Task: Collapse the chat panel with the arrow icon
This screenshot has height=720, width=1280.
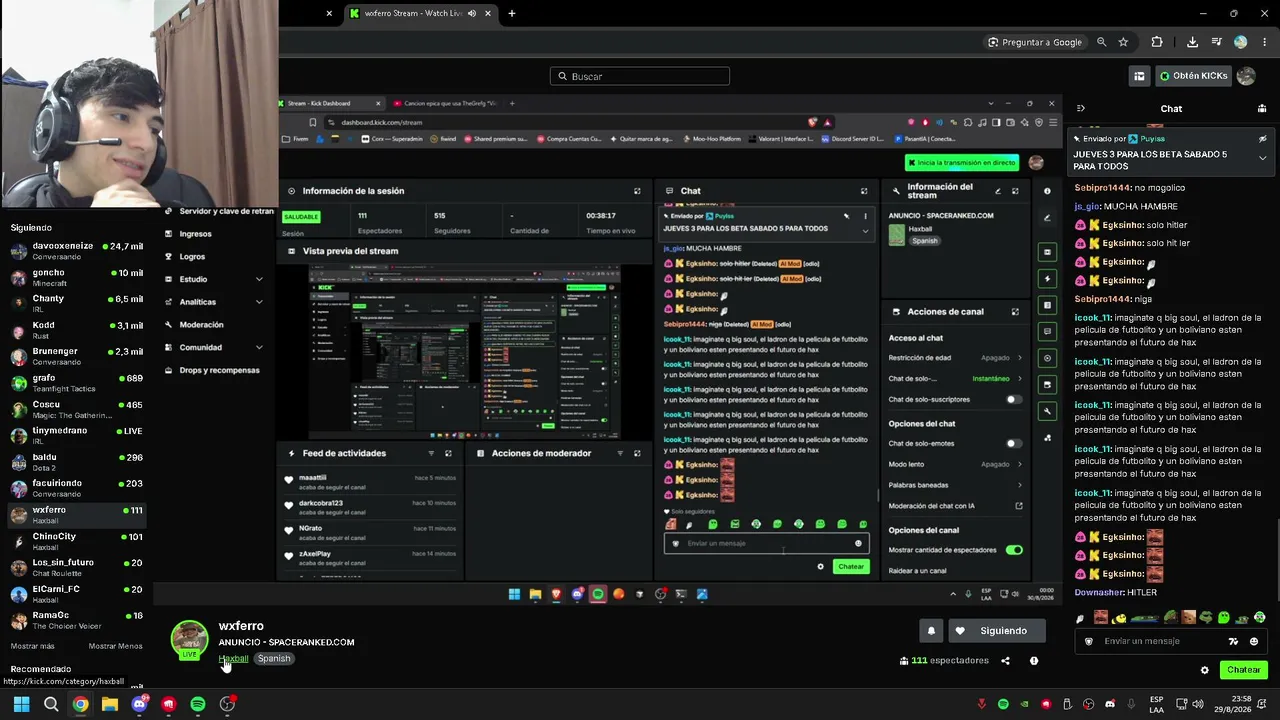Action: pyautogui.click(x=1080, y=109)
